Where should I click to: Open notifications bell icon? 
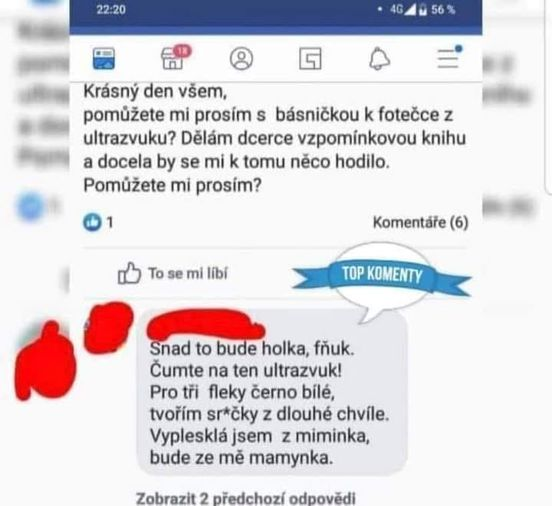click(x=379, y=58)
